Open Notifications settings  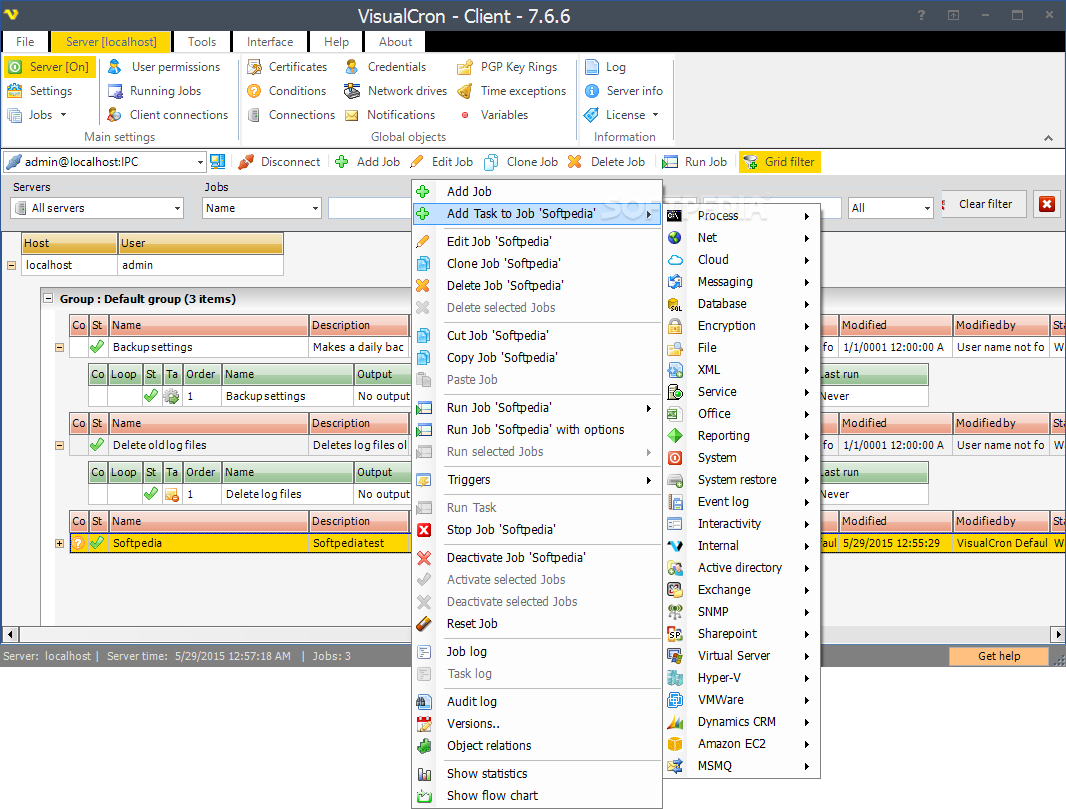coord(390,115)
